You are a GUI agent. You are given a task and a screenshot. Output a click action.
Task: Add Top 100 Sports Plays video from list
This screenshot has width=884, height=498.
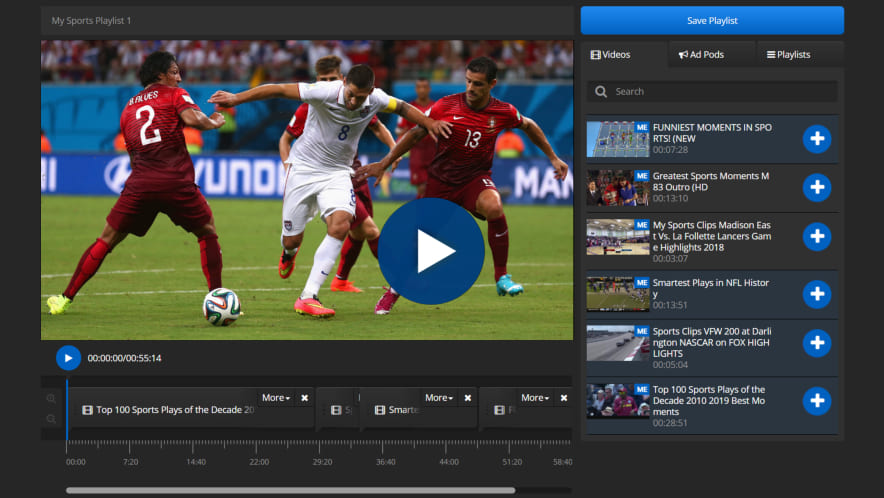pyautogui.click(x=816, y=401)
